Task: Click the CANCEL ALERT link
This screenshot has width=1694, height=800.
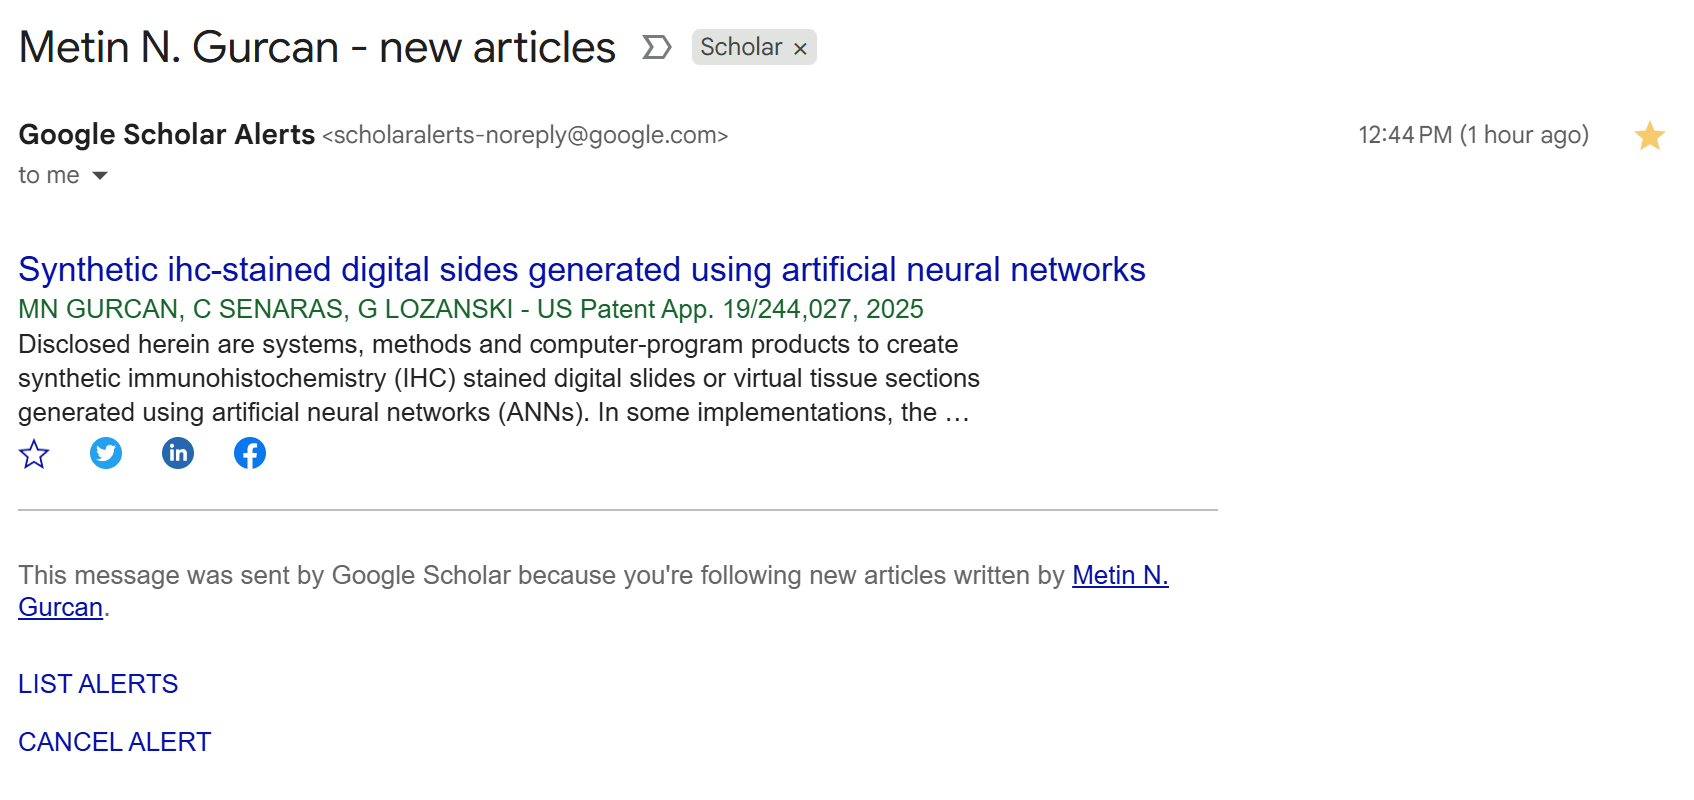Action: (115, 742)
